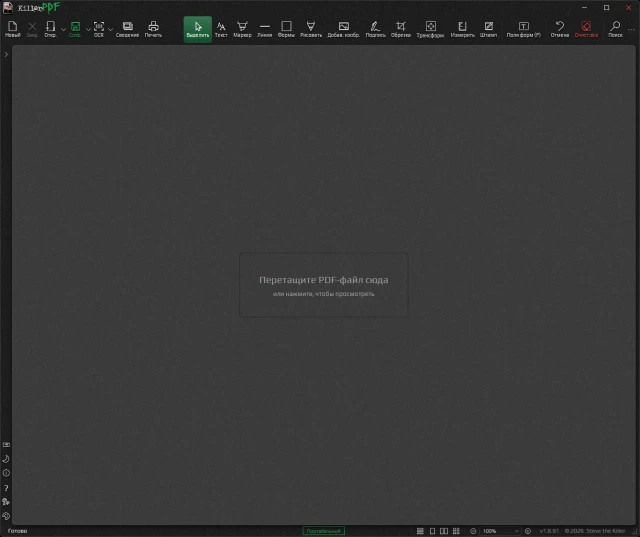Select the Трансформ. transform tool
Screen dimensions: 640x537
tap(431, 29)
